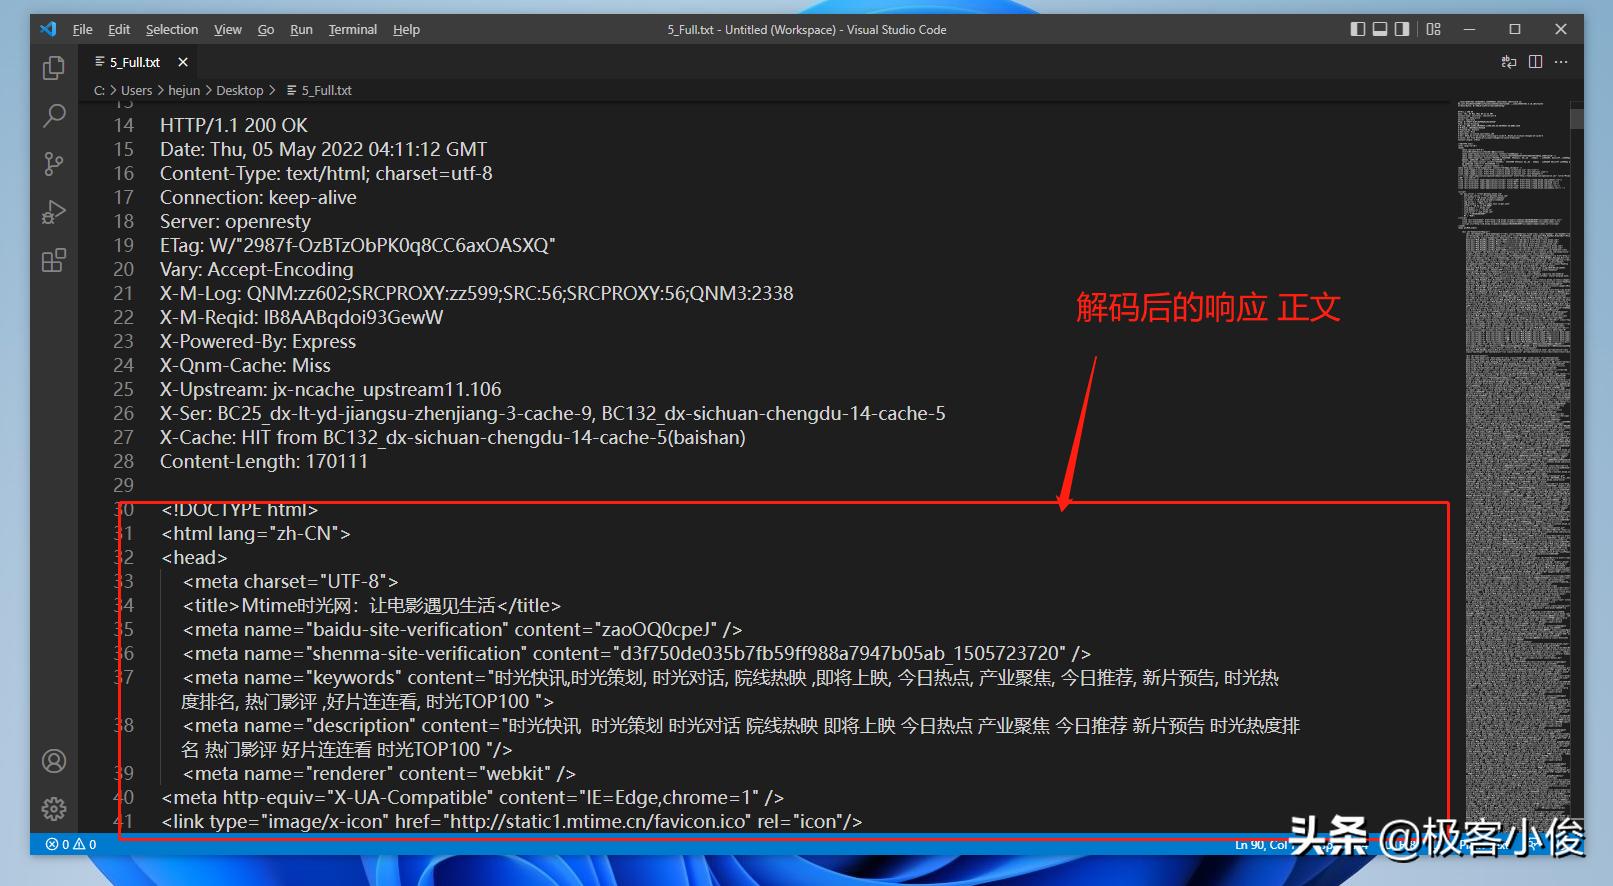Click the "Date: Thu, 05 May 2022" line
Image resolution: width=1613 pixels, height=886 pixels.
(x=323, y=149)
